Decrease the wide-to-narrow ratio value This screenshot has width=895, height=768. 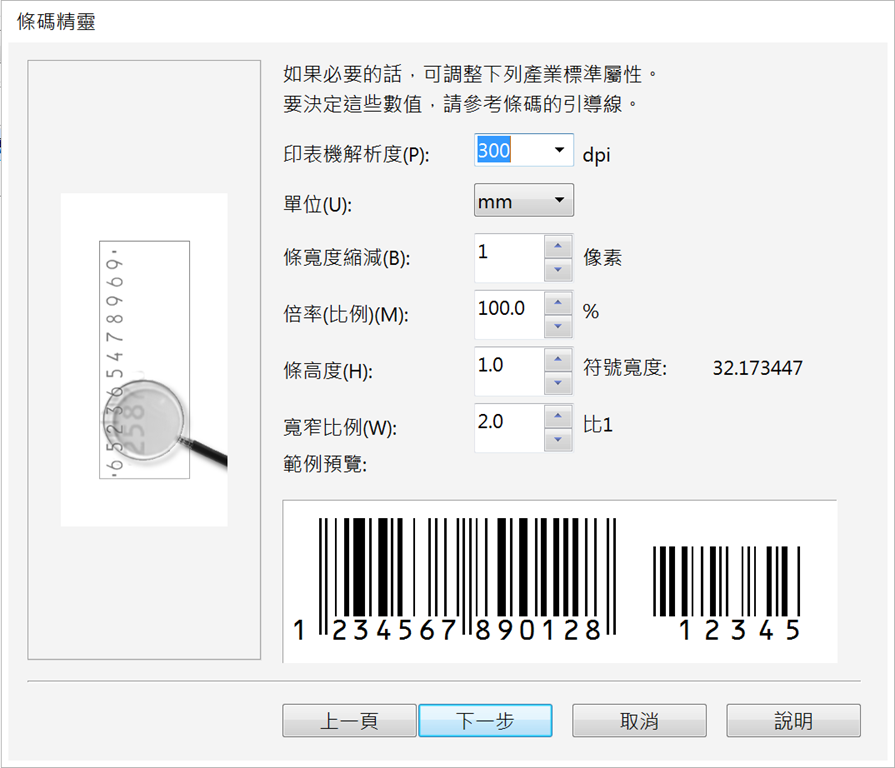coord(558,439)
